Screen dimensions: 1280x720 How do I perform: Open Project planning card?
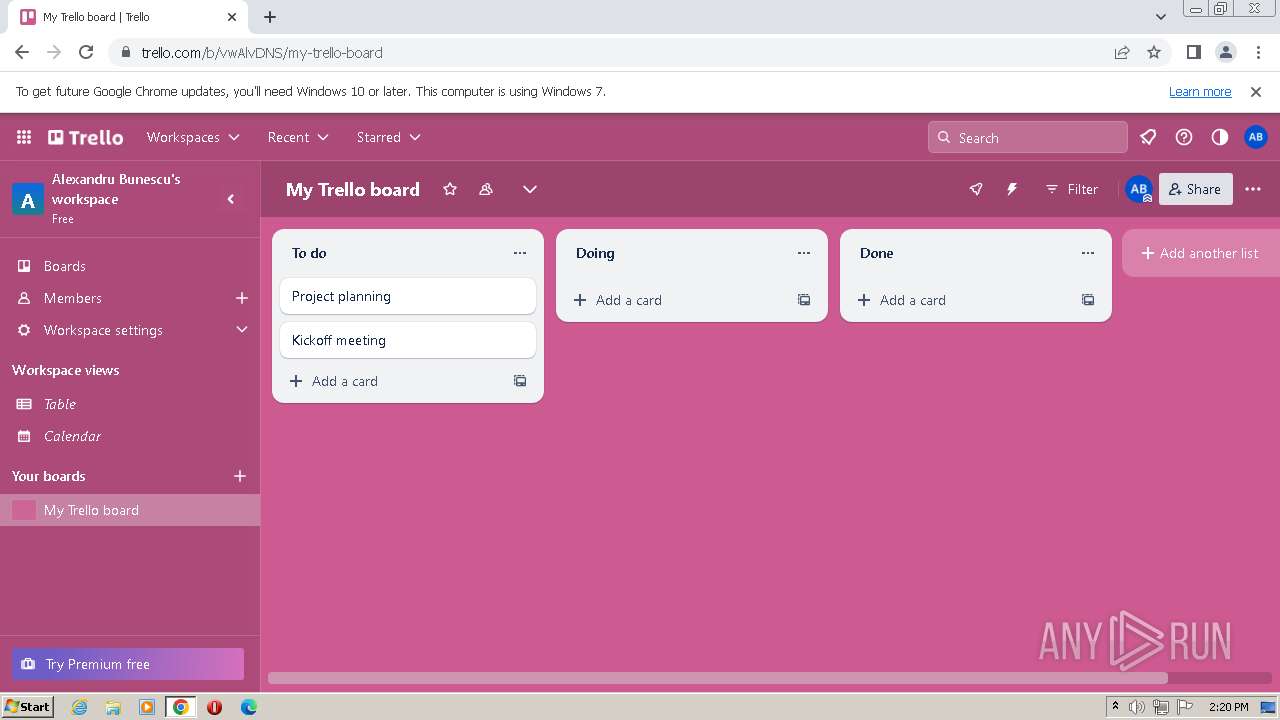pos(408,296)
